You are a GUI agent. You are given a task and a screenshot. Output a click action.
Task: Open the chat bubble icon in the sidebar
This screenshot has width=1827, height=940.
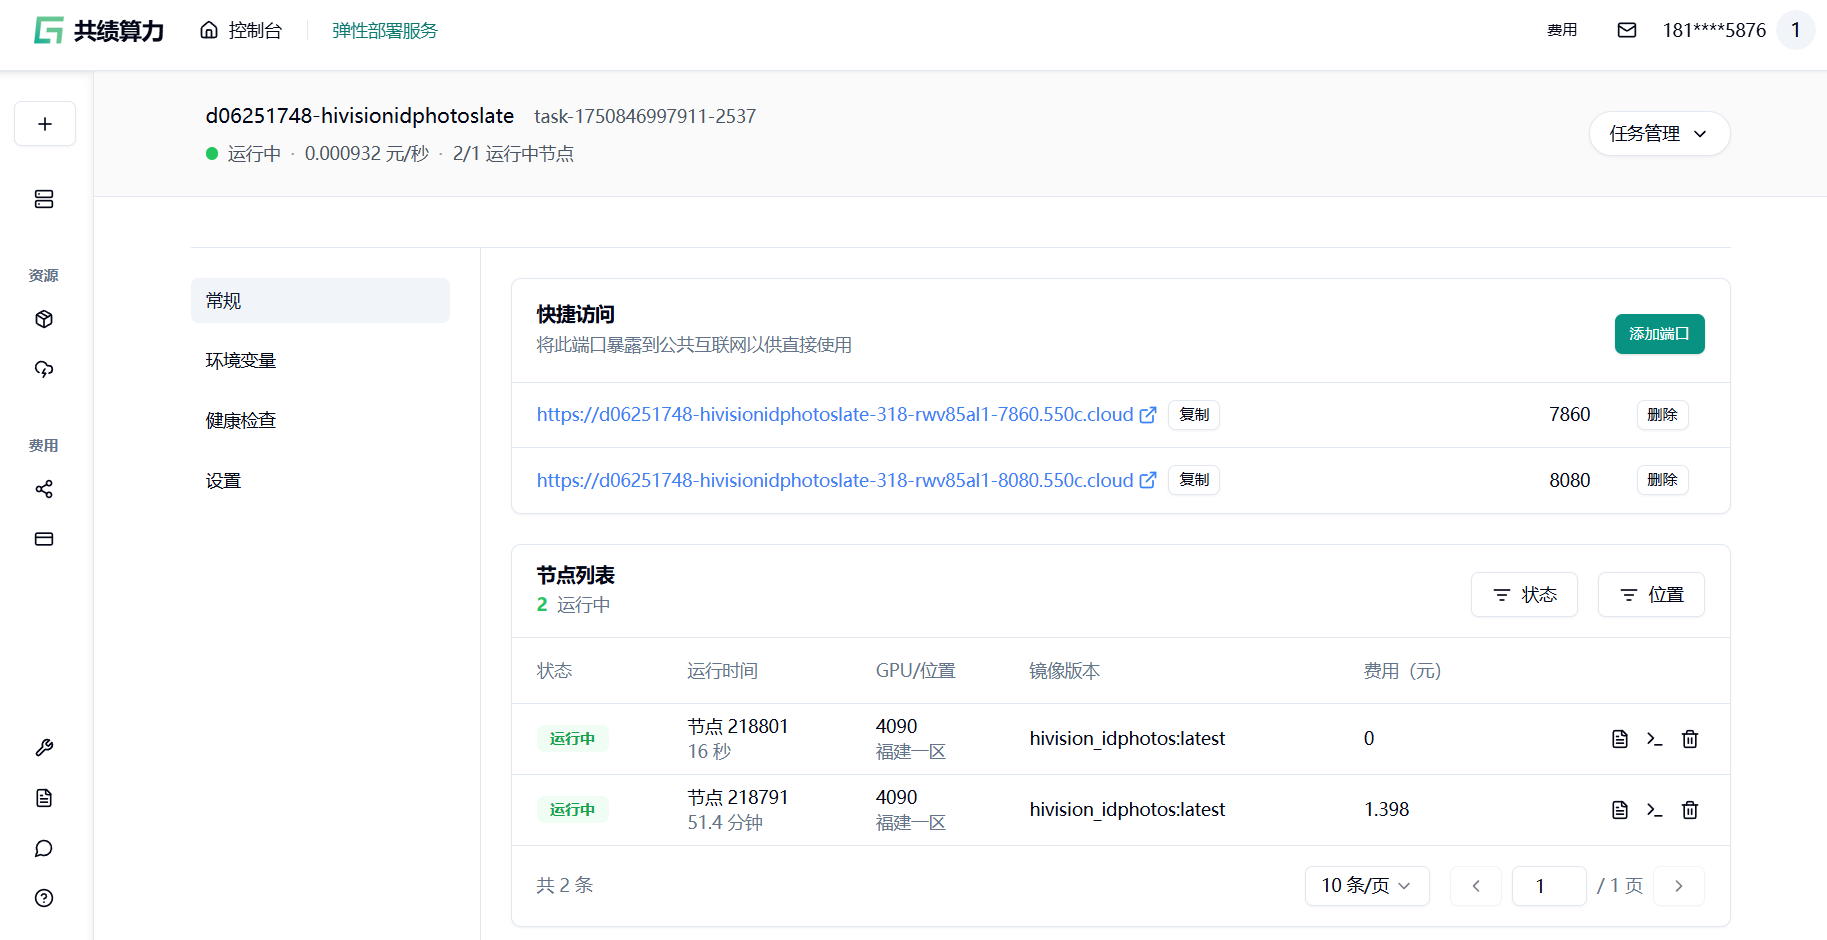click(x=44, y=848)
